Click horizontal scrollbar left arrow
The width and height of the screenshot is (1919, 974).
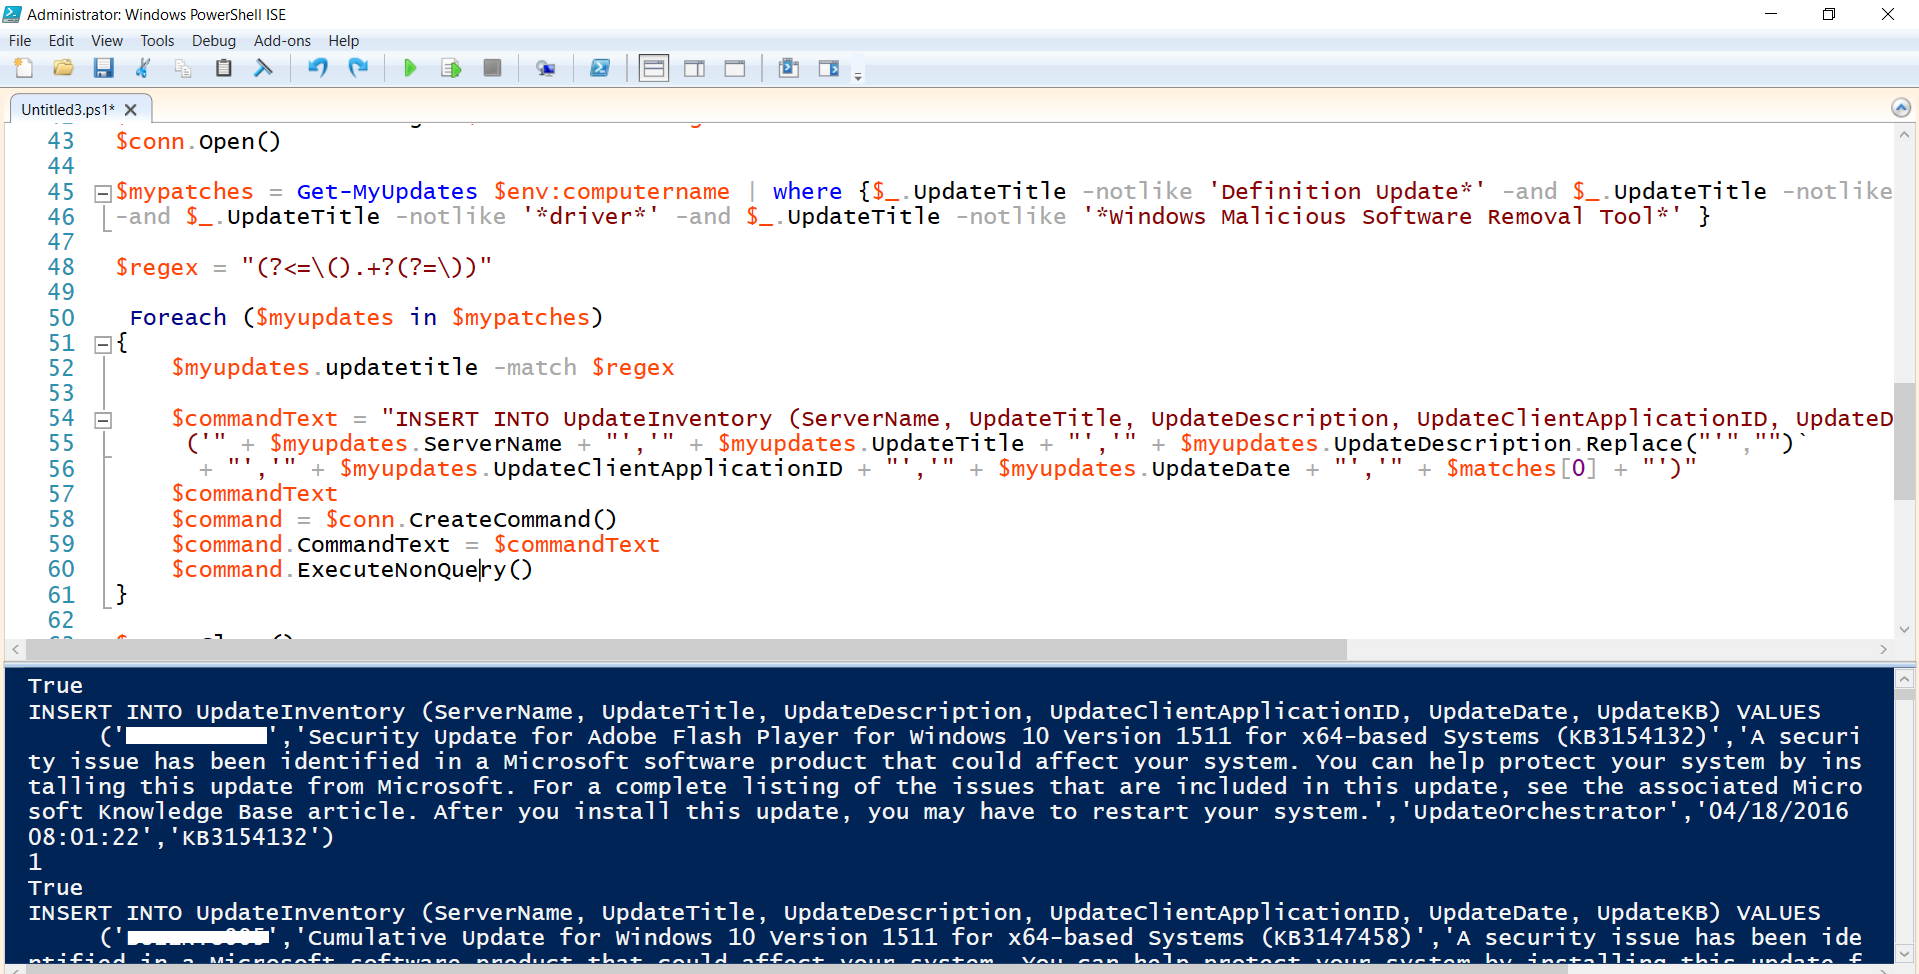pos(15,650)
